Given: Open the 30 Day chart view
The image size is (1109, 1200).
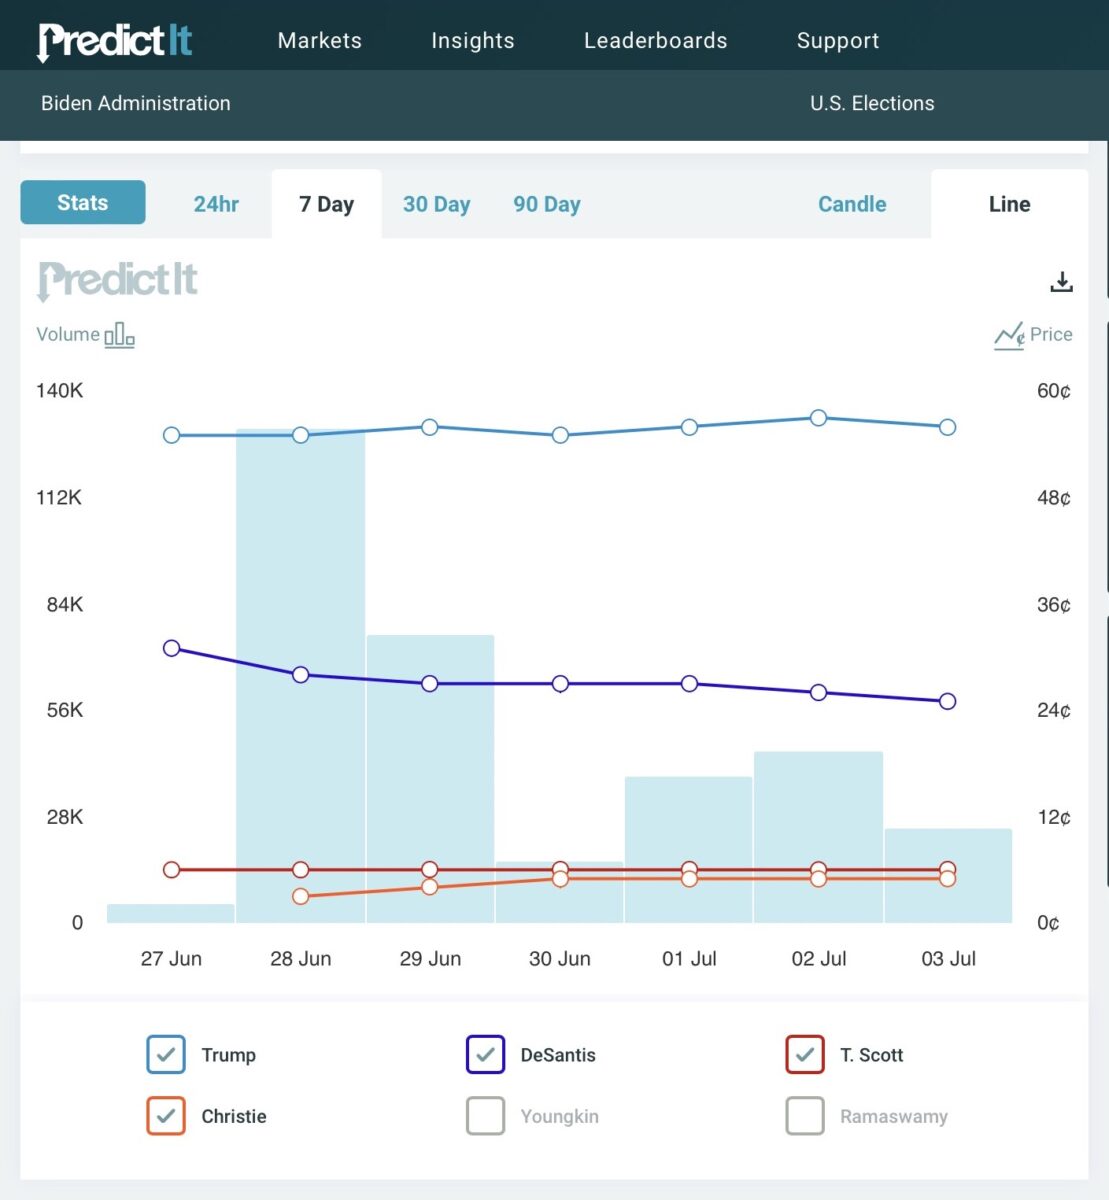Looking at the screenshot, I should point(436,203).
